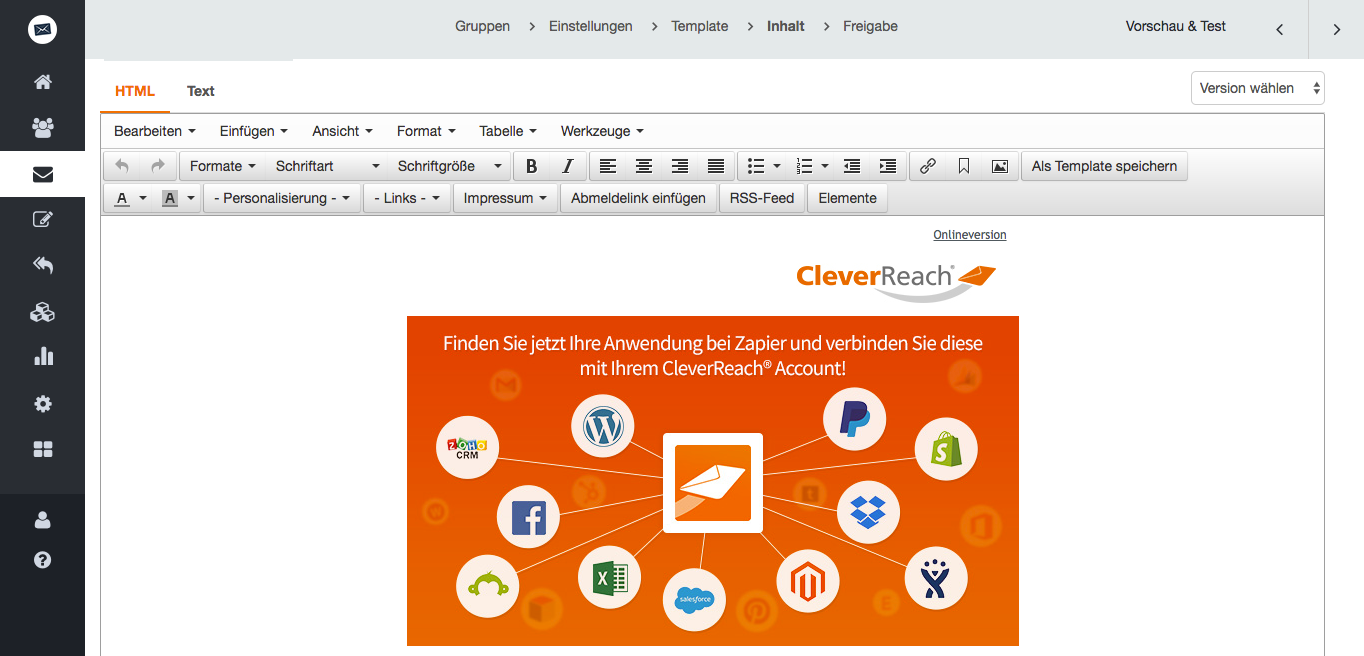1364x656 pixels.
Task: Open the Schriftart font dropdown
Action: pos(328,166)
